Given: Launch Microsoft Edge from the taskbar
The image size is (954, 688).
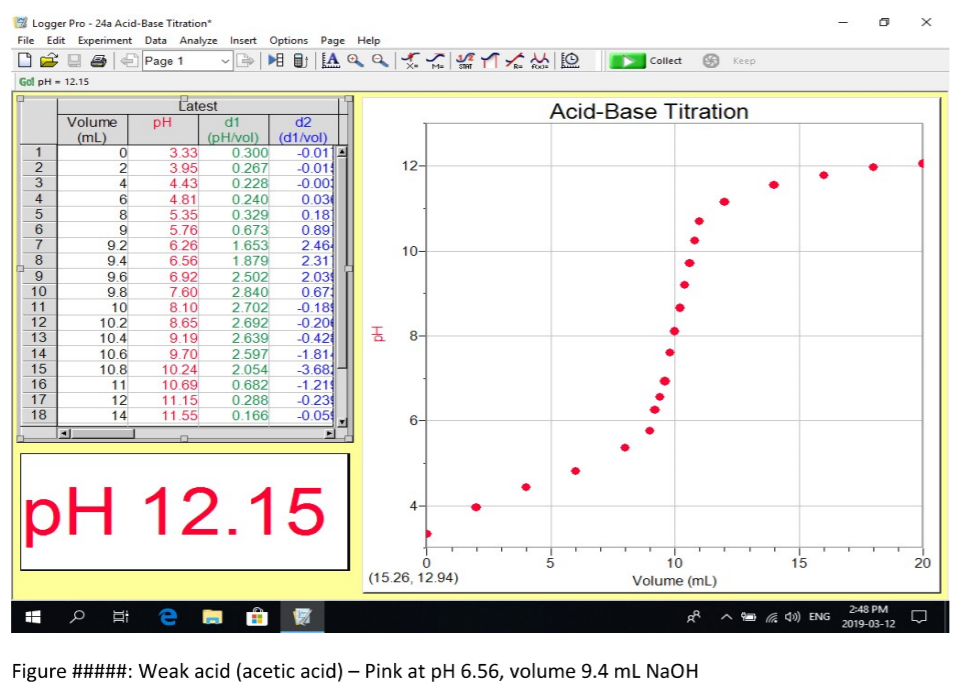Looking at the screenshot, I should pyautogui.click(x=167, y=616).
